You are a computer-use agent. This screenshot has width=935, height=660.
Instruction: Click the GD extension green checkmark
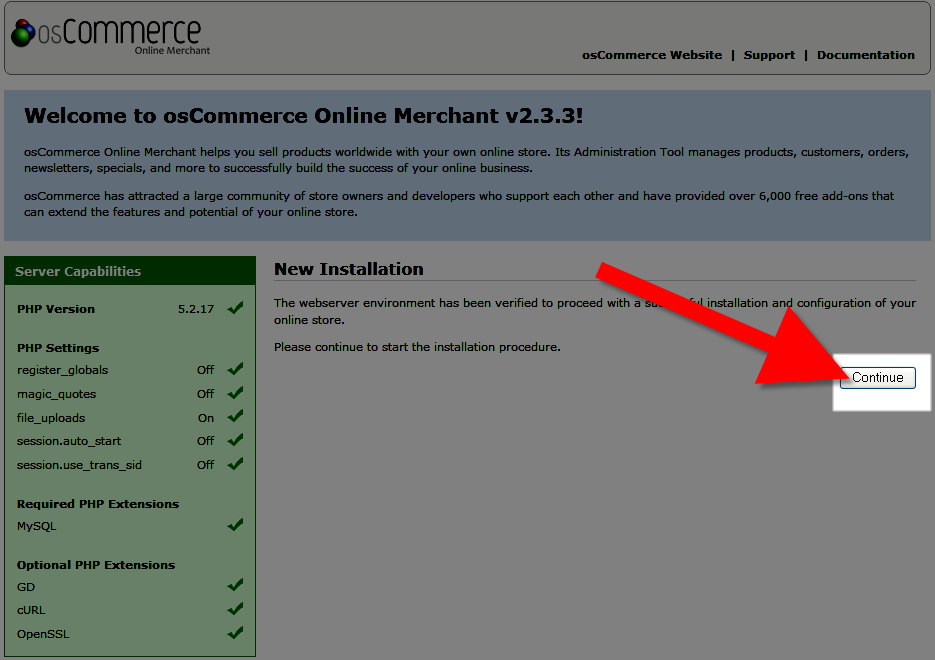click(235, 586)
